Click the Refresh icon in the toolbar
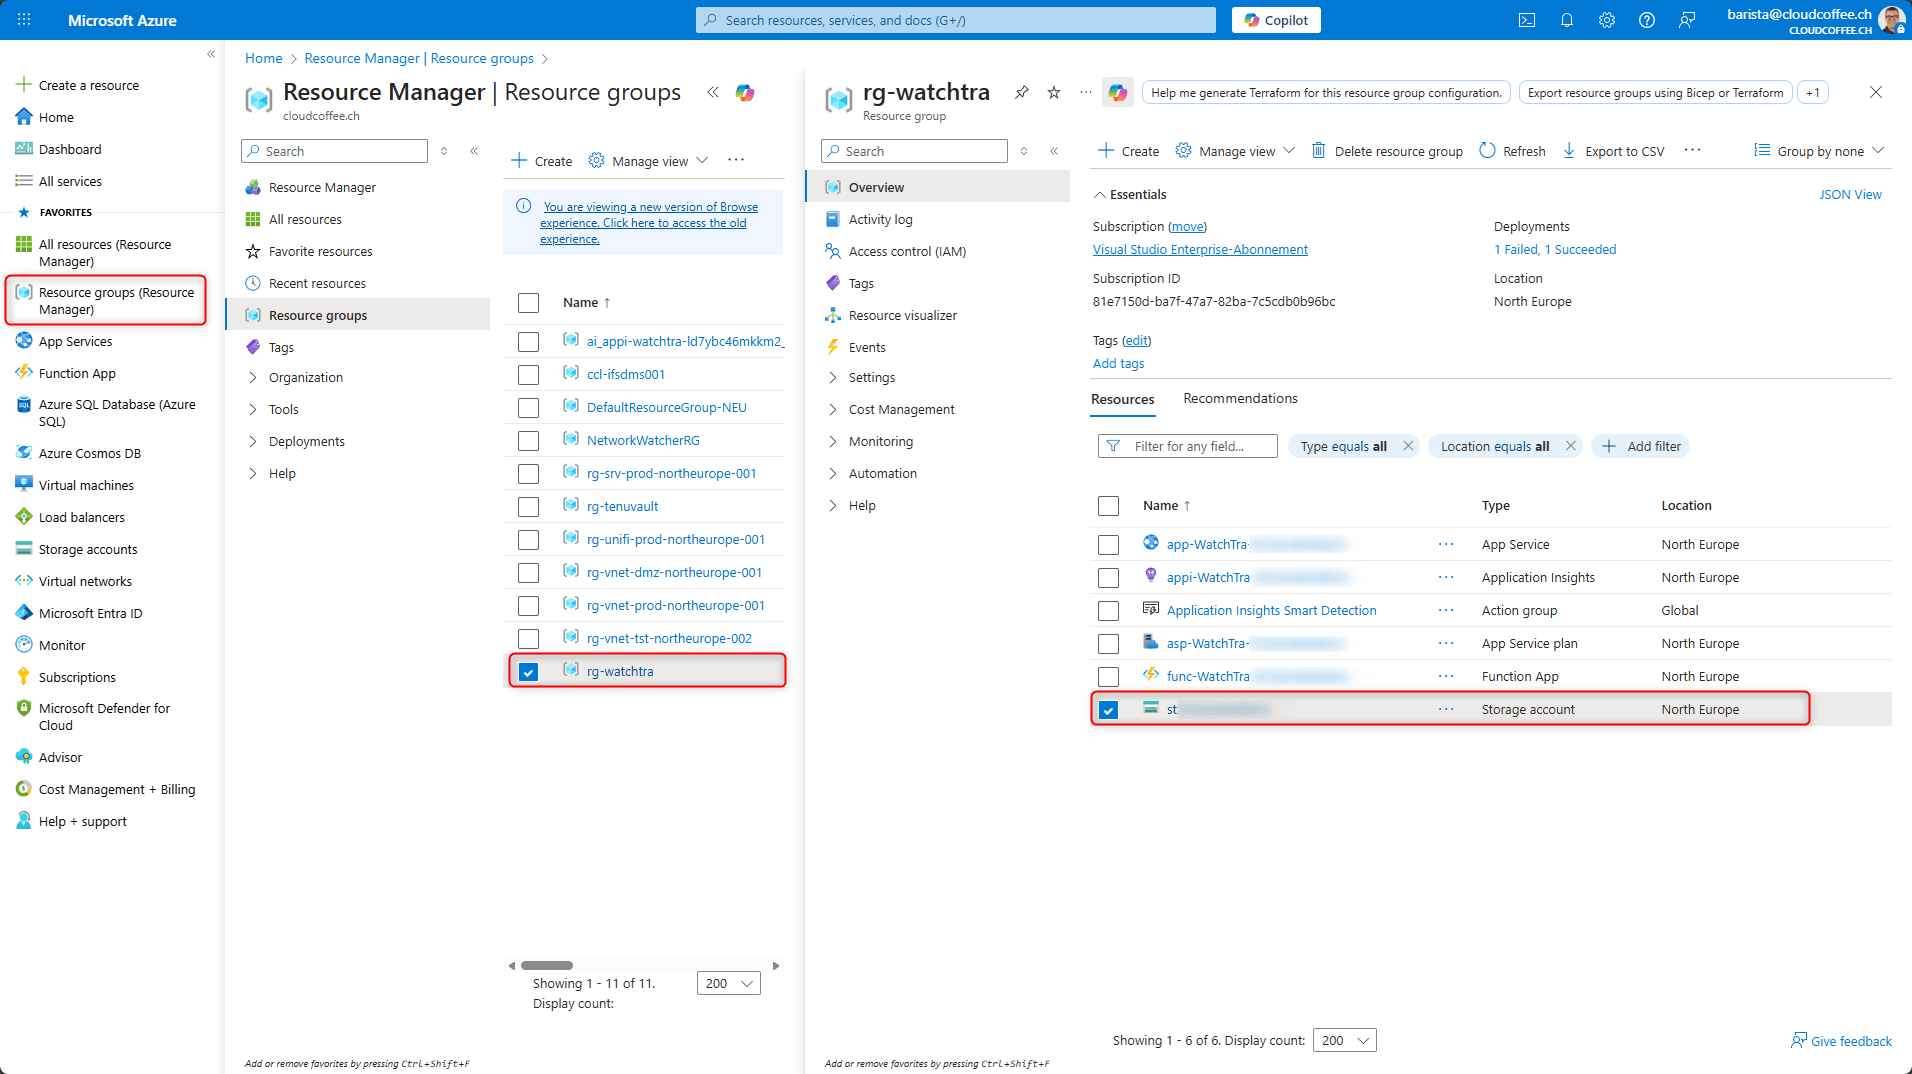The width and height of the screenshot is (1912, 1074). tap(1488, 151)
